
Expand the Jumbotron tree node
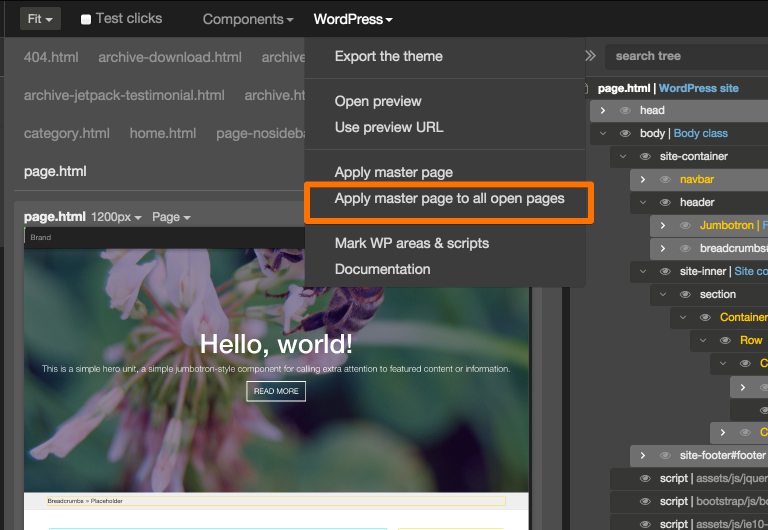pyautogui.click(x=663, y=225)
